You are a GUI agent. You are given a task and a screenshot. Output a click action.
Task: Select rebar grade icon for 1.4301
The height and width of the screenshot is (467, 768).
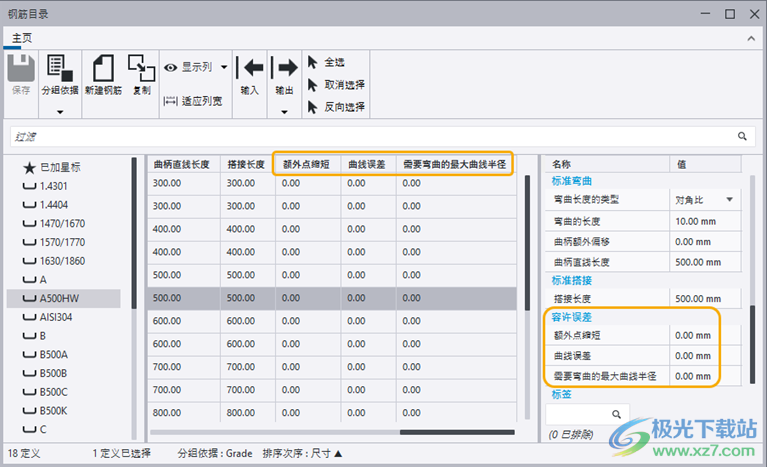[x=29, y=186]
